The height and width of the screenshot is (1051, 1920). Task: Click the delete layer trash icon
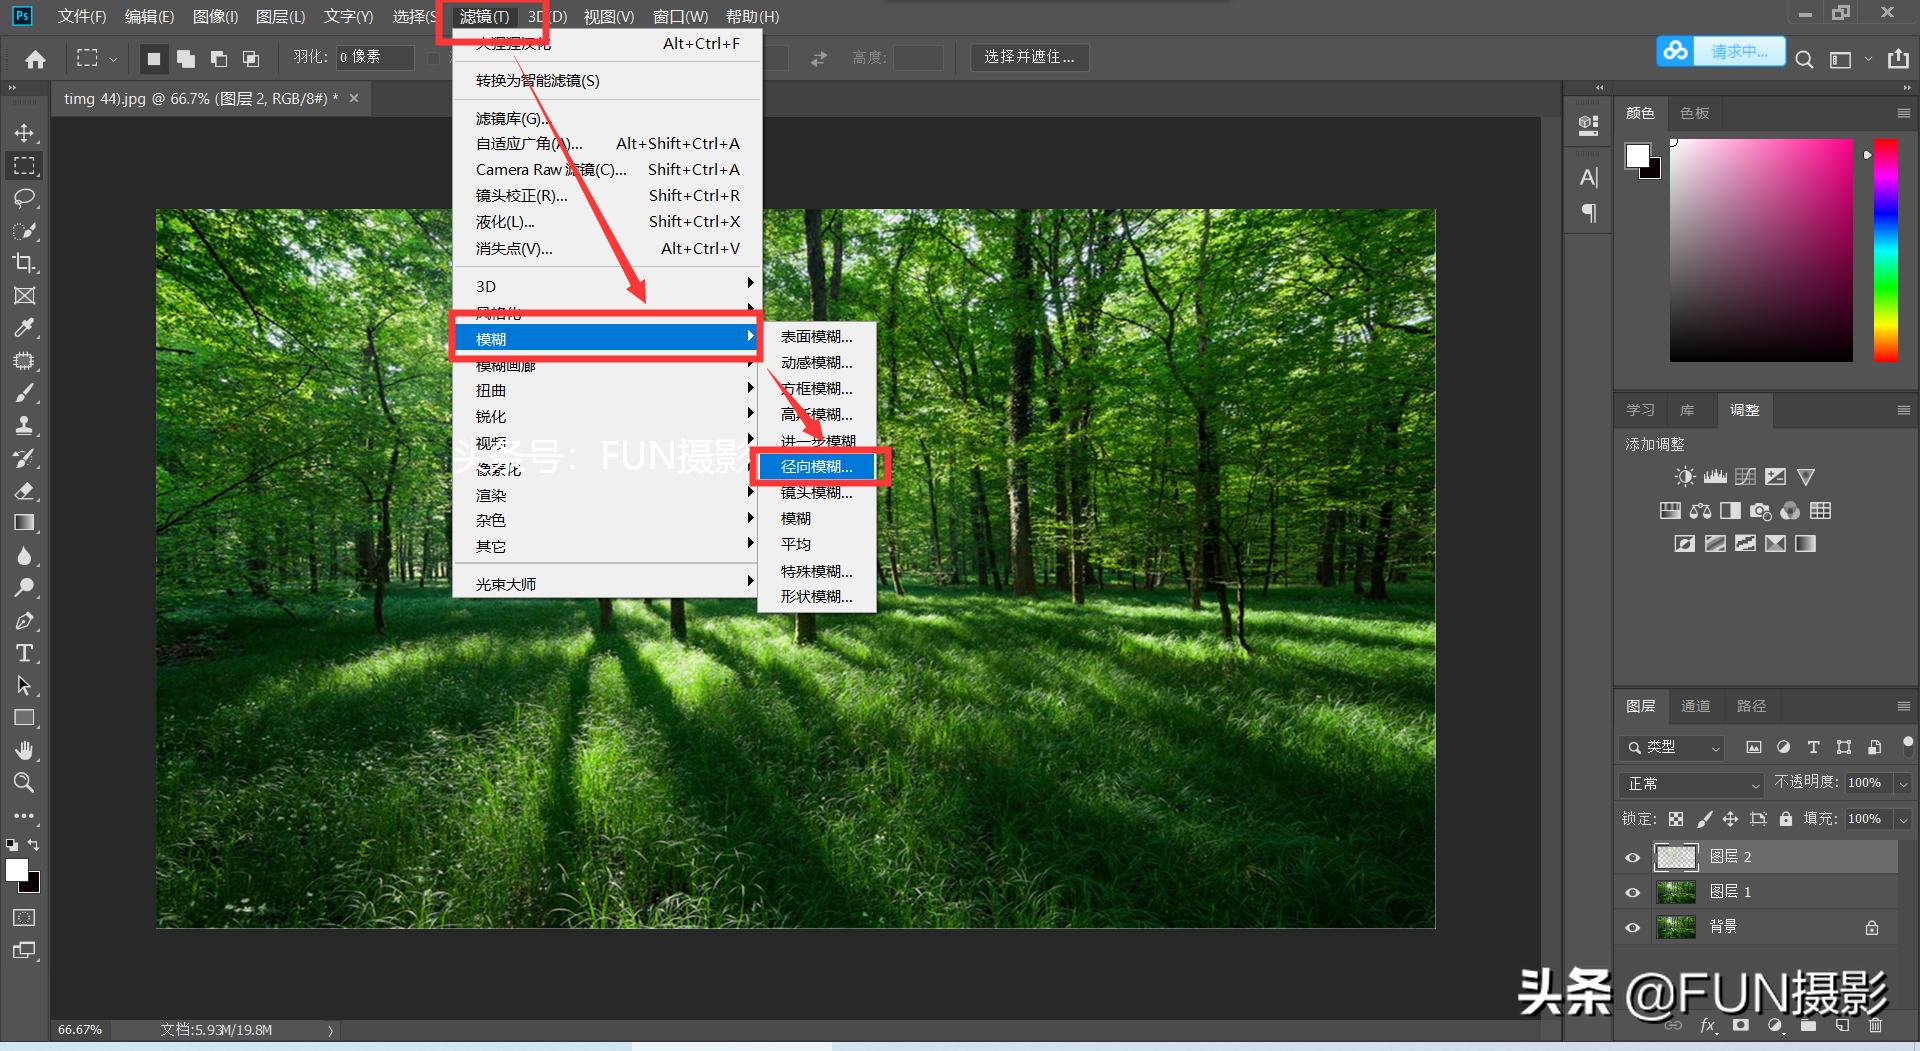click(x=1875, y=1025)
